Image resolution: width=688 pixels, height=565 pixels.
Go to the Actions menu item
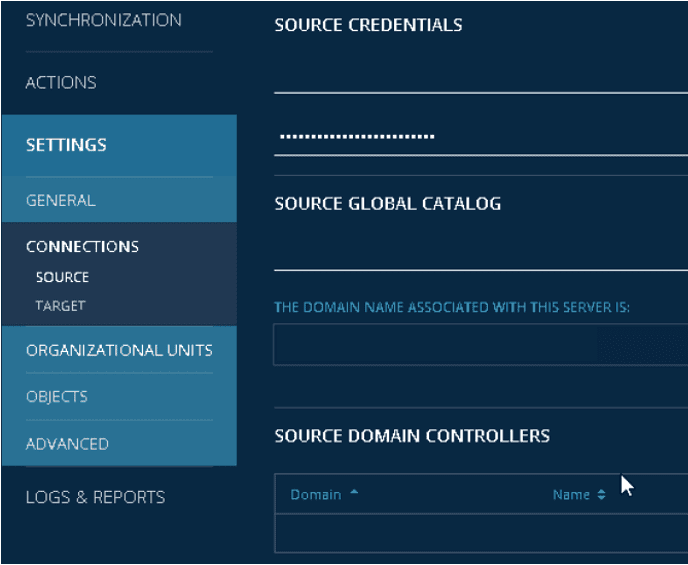tap(61, 82)
